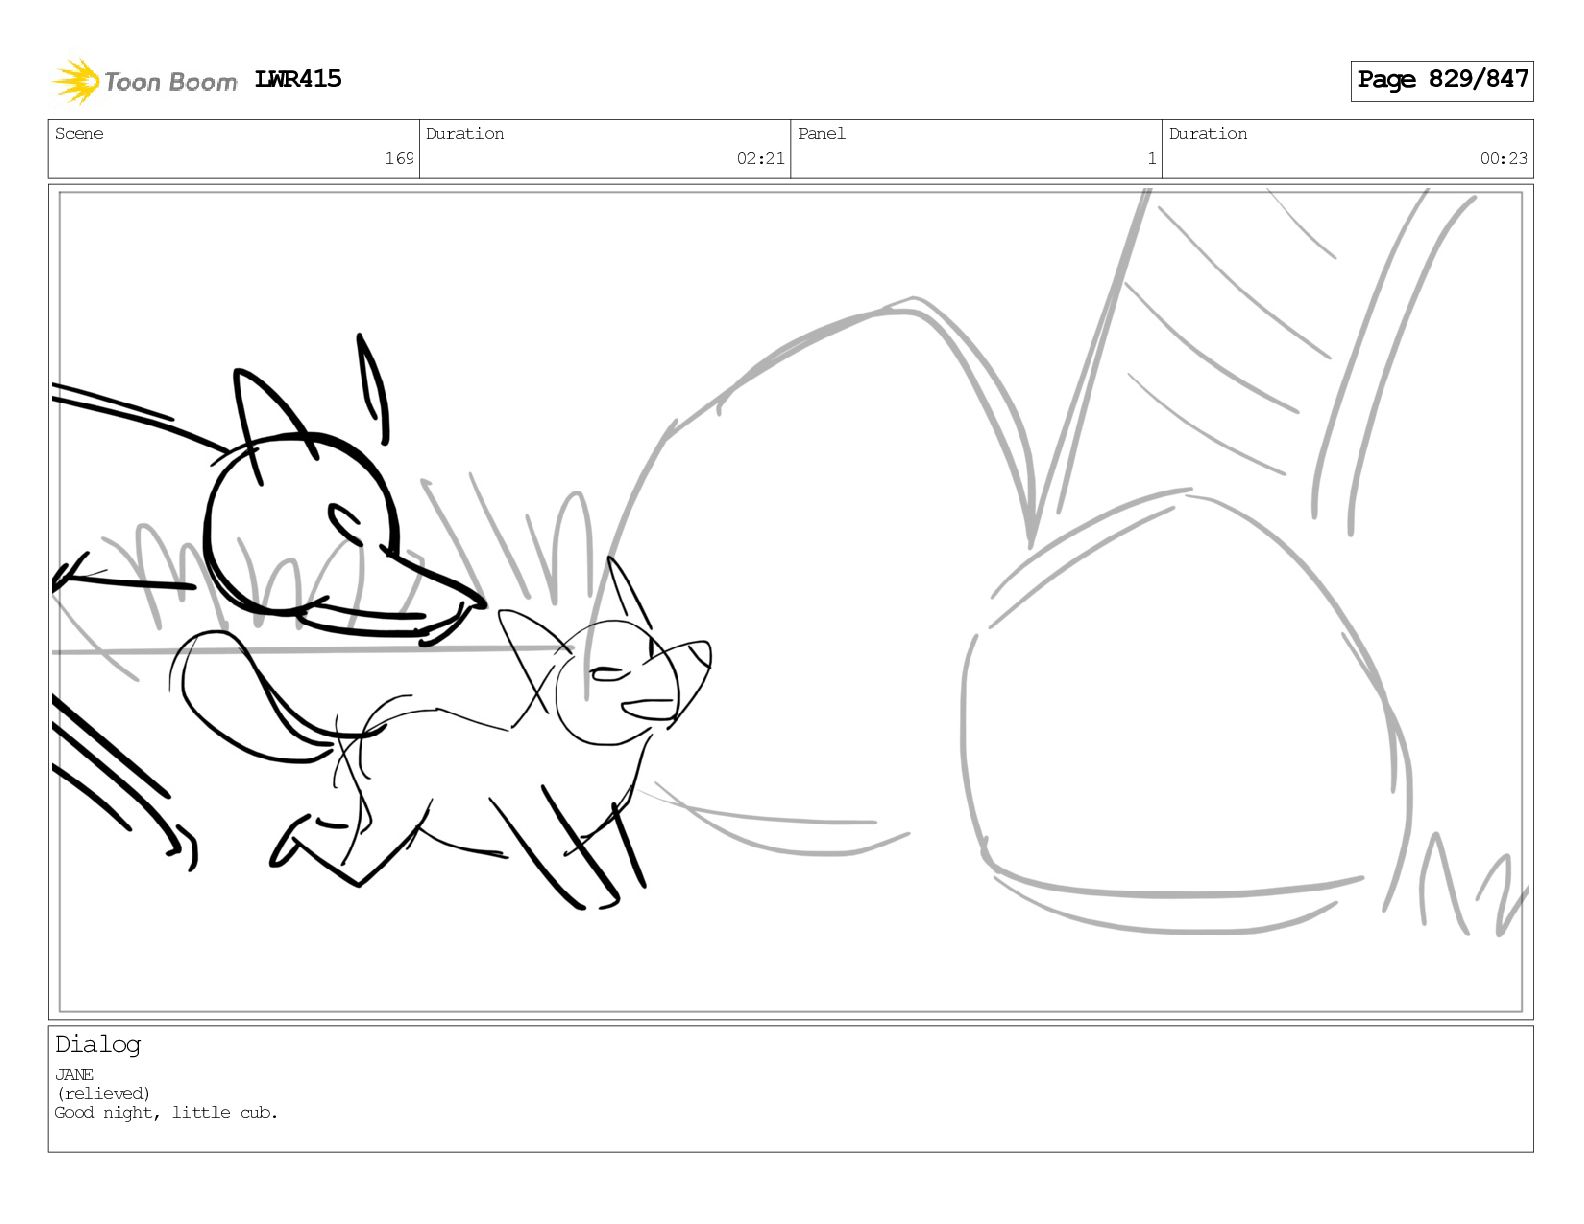Select the character name JANE
The image size is (1584, 1224).
coord(74,1074)
